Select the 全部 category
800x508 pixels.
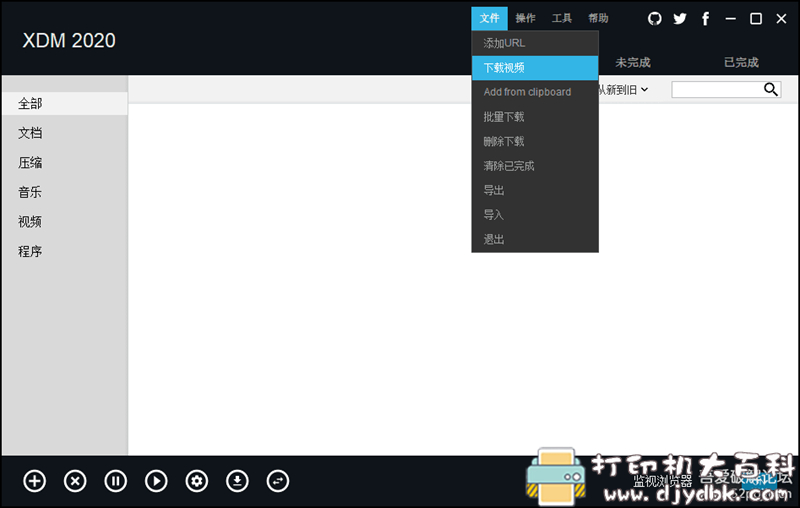(64, 104)
